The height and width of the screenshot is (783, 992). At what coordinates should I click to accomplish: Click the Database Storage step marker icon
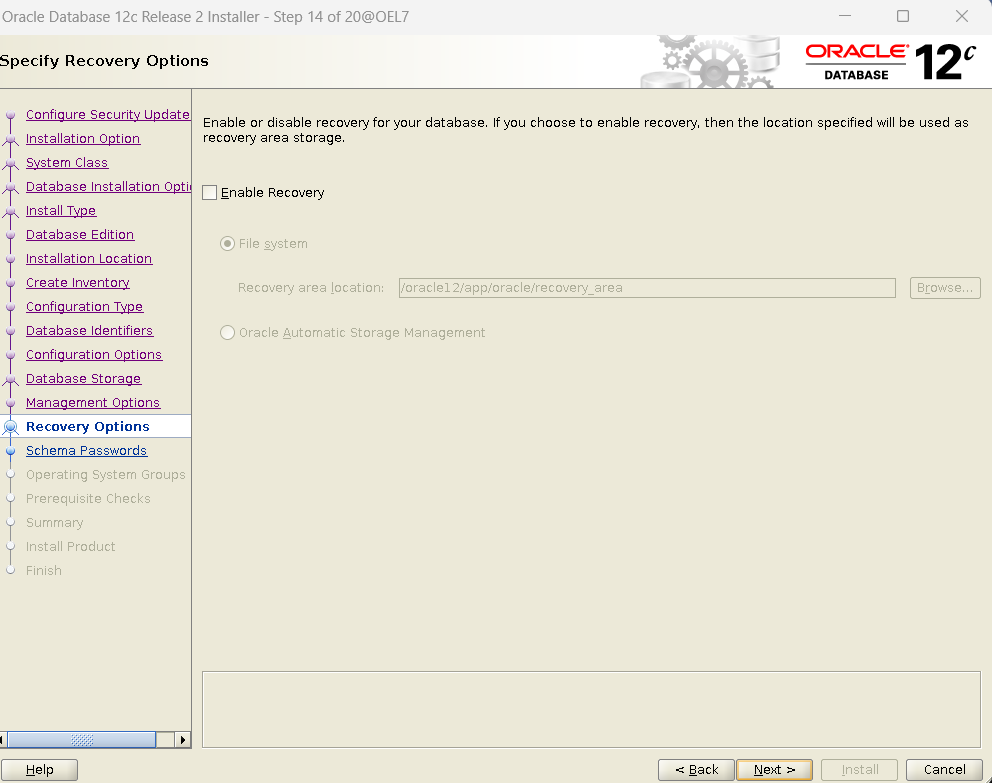click(10, 379)
